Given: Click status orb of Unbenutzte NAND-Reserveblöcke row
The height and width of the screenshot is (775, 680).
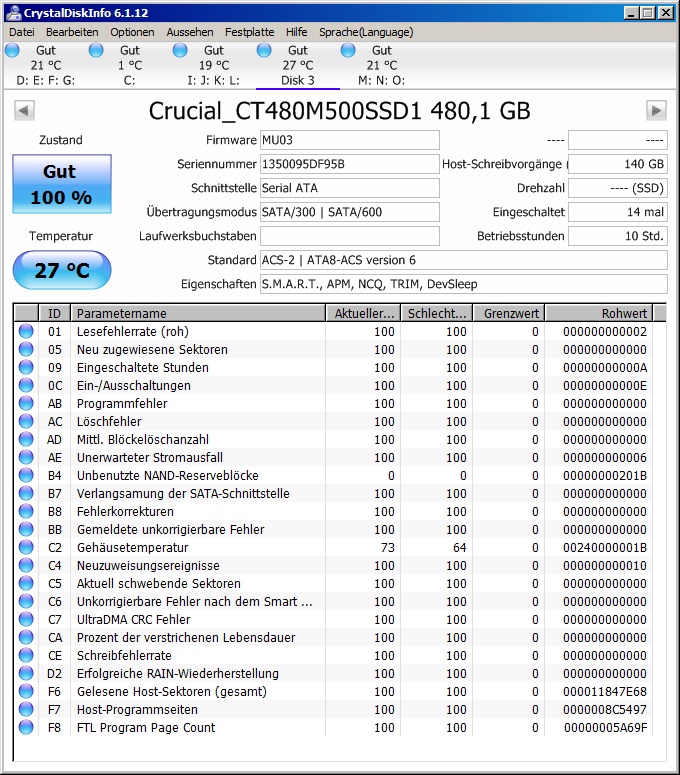Looking at the screenshot, I should [26, 475].
